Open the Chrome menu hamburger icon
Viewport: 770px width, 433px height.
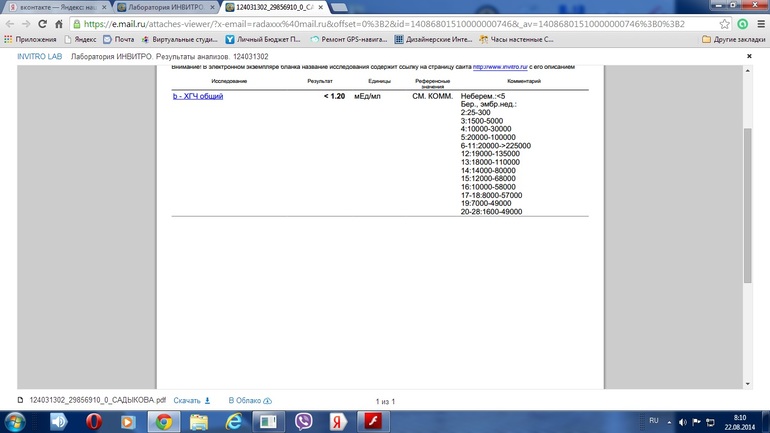pos(760,24)
